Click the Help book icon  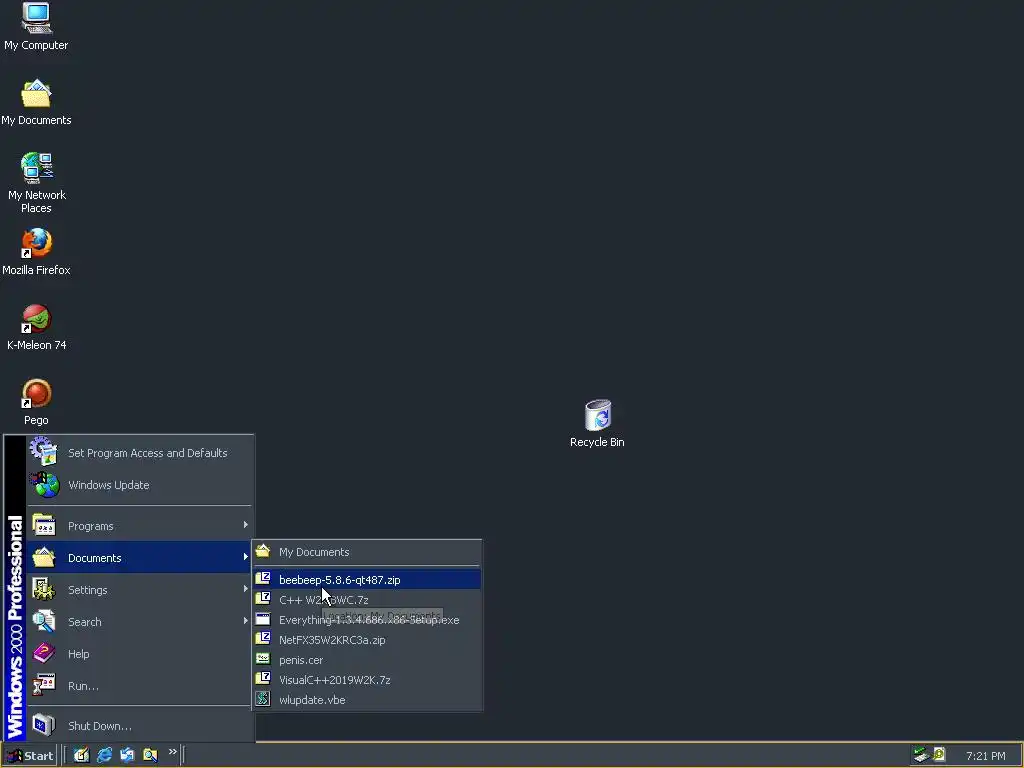tap(44, 653)
